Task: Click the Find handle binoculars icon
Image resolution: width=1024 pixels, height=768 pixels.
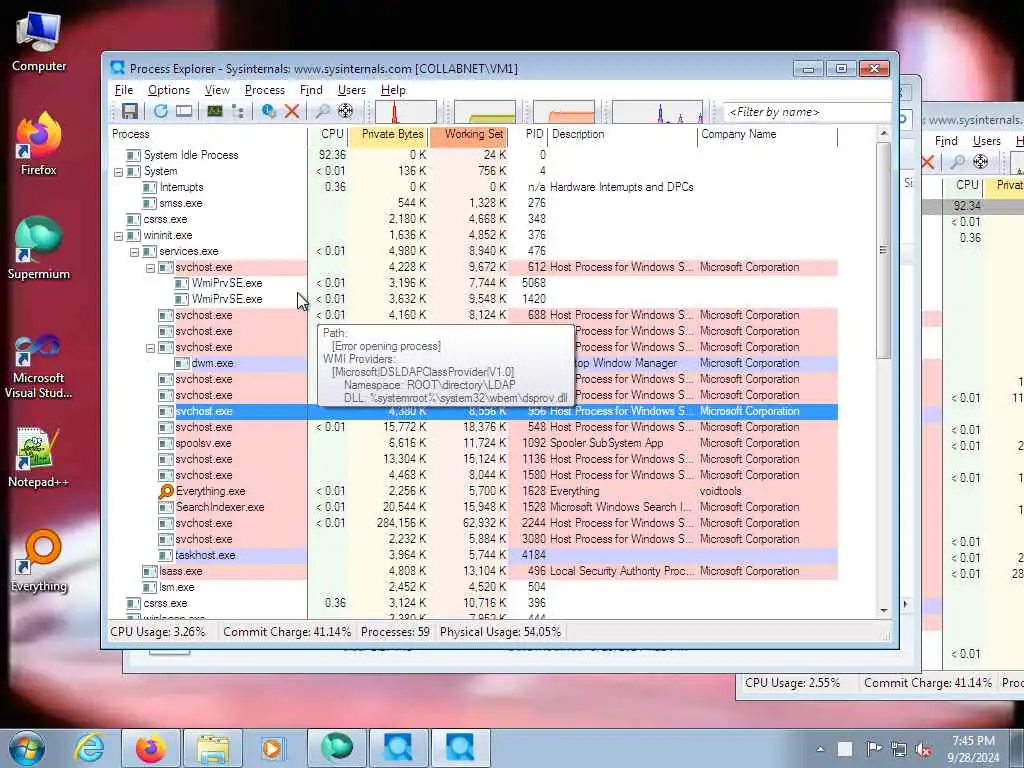Action: 322,112
